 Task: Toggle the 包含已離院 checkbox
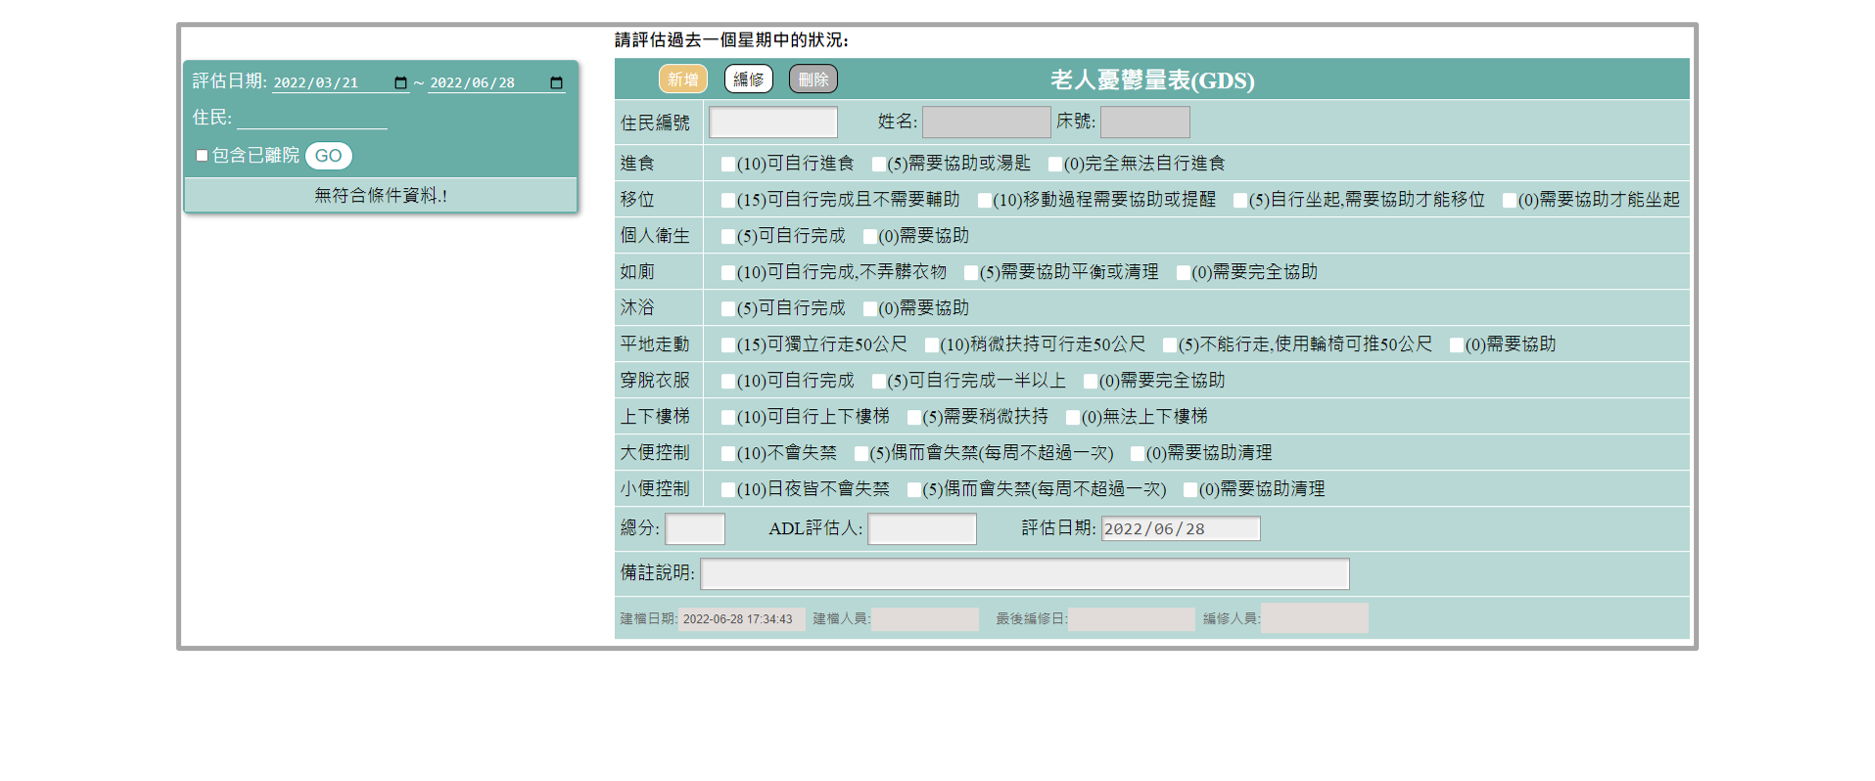(x=202, y=156)
